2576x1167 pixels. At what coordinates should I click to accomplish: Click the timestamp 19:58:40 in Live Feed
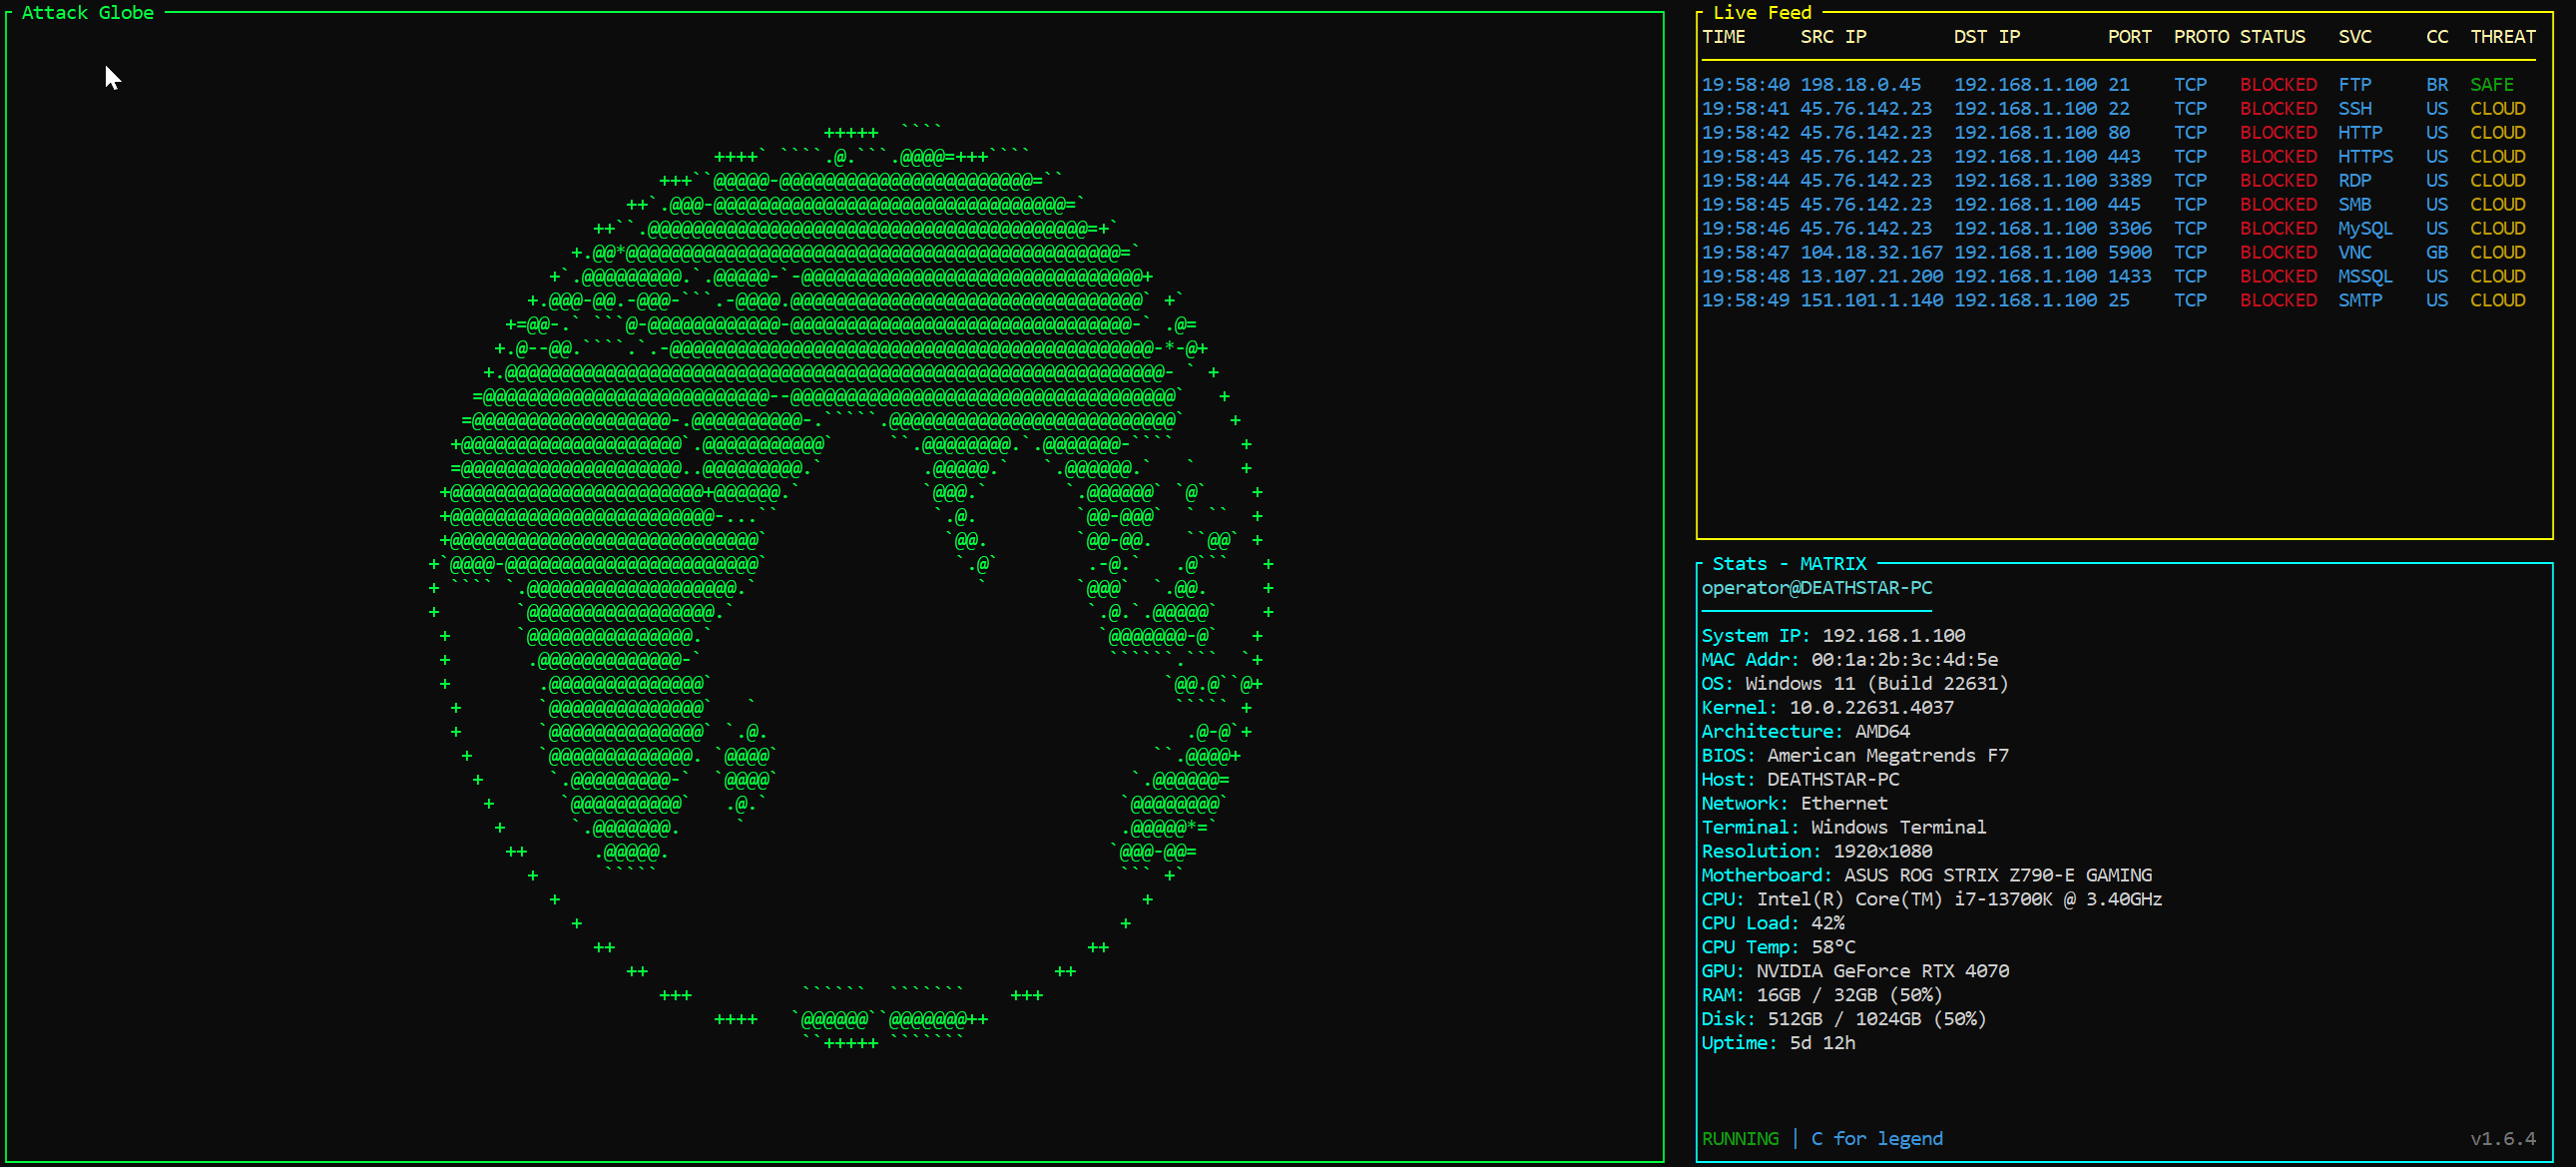pos(1746,85)
